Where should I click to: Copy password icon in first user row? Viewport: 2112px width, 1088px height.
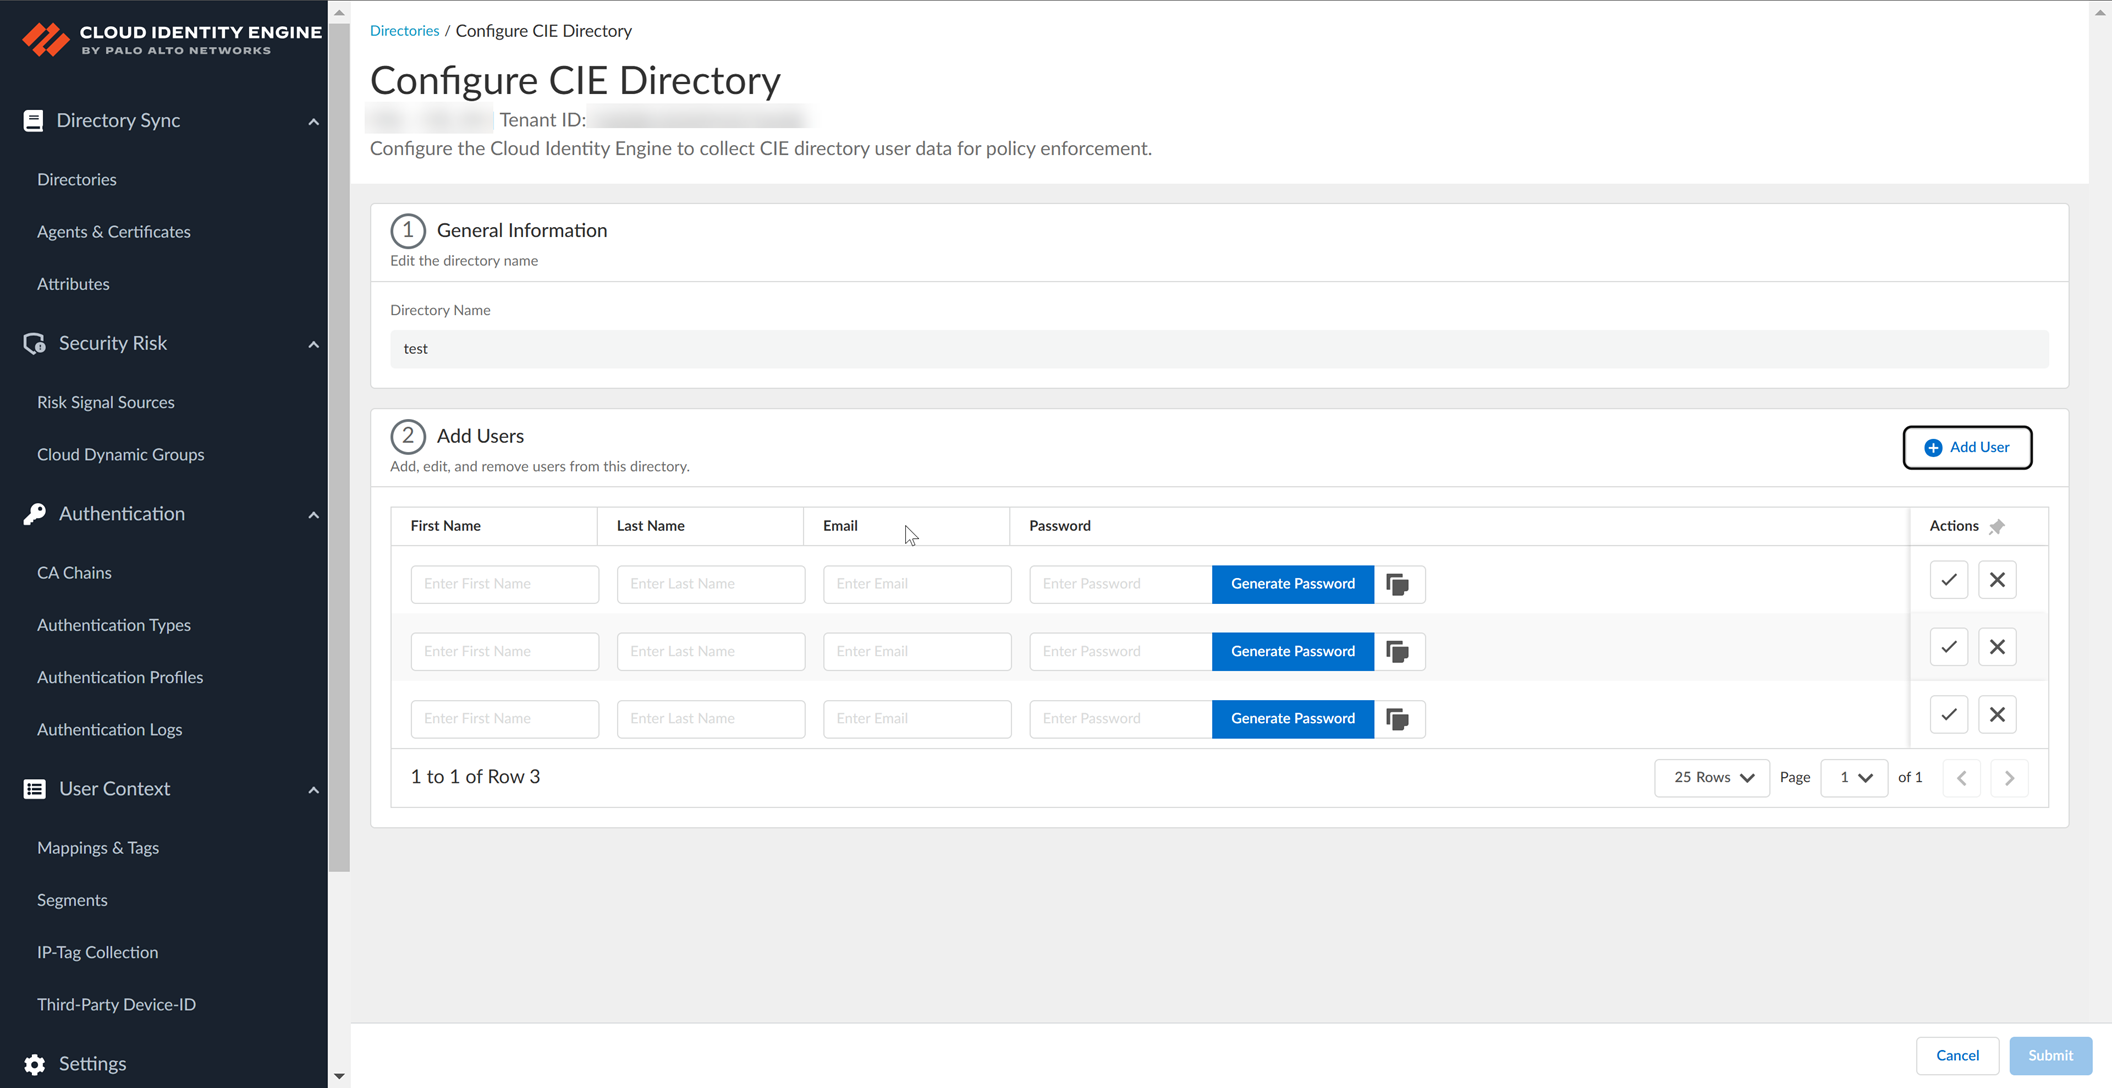[1398, 584]
